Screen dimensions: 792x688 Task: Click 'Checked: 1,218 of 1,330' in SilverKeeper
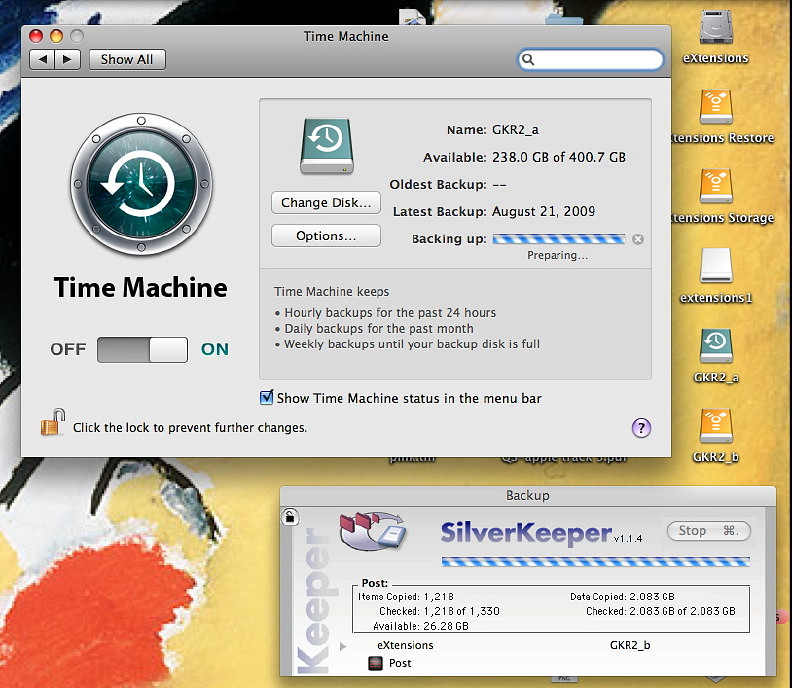point(439,611)
